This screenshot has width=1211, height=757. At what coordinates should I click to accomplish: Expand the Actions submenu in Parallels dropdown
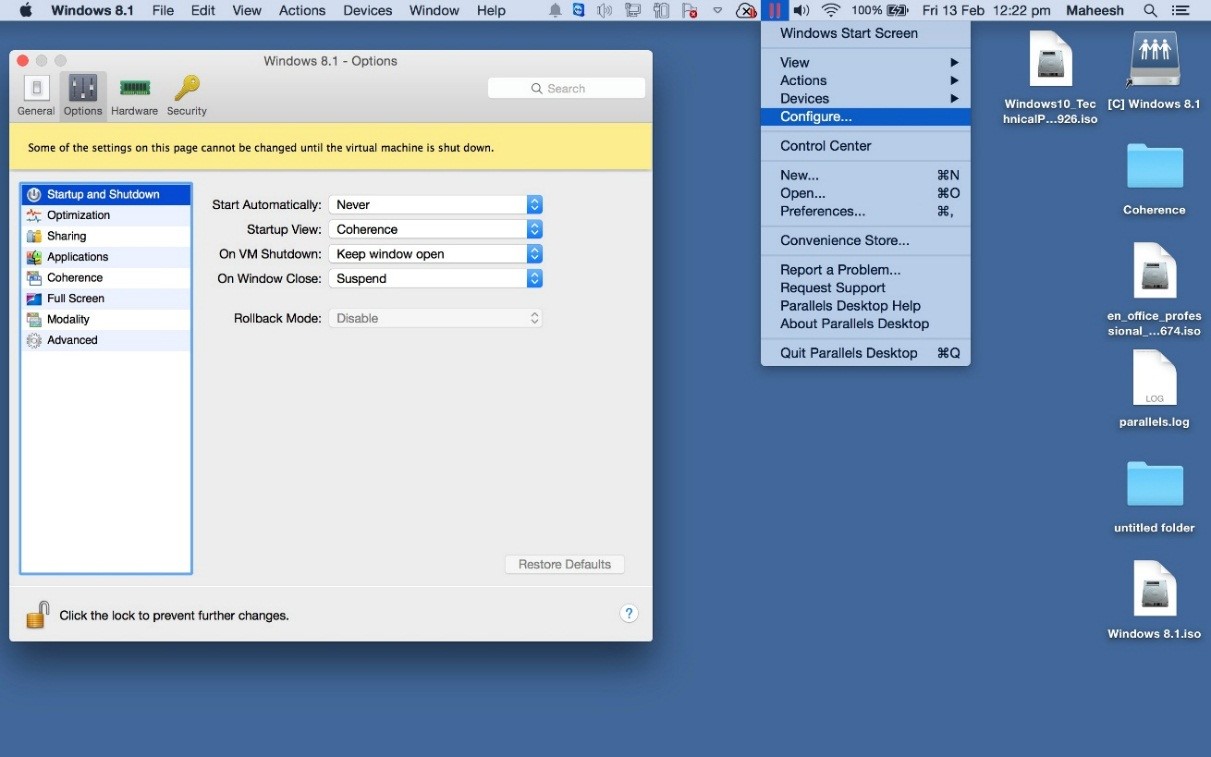coord(865,80)
